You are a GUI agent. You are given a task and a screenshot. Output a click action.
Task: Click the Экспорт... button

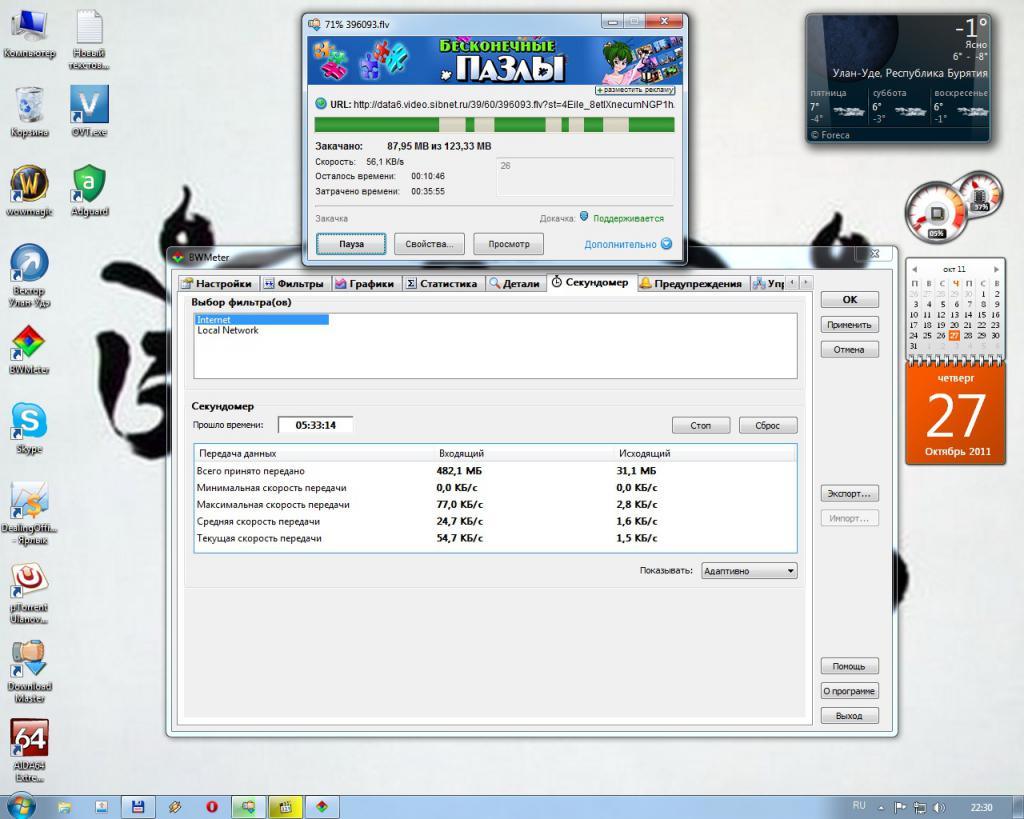849,494
